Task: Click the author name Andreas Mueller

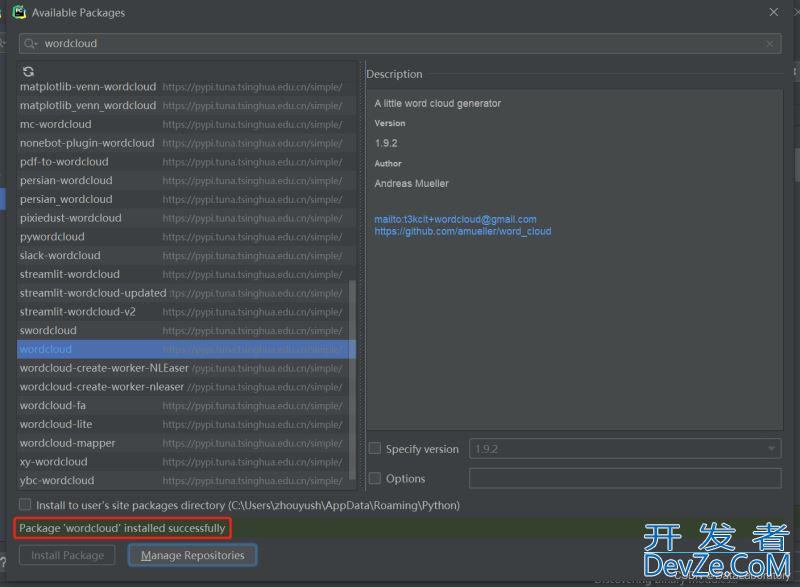Action: (412, 184)
